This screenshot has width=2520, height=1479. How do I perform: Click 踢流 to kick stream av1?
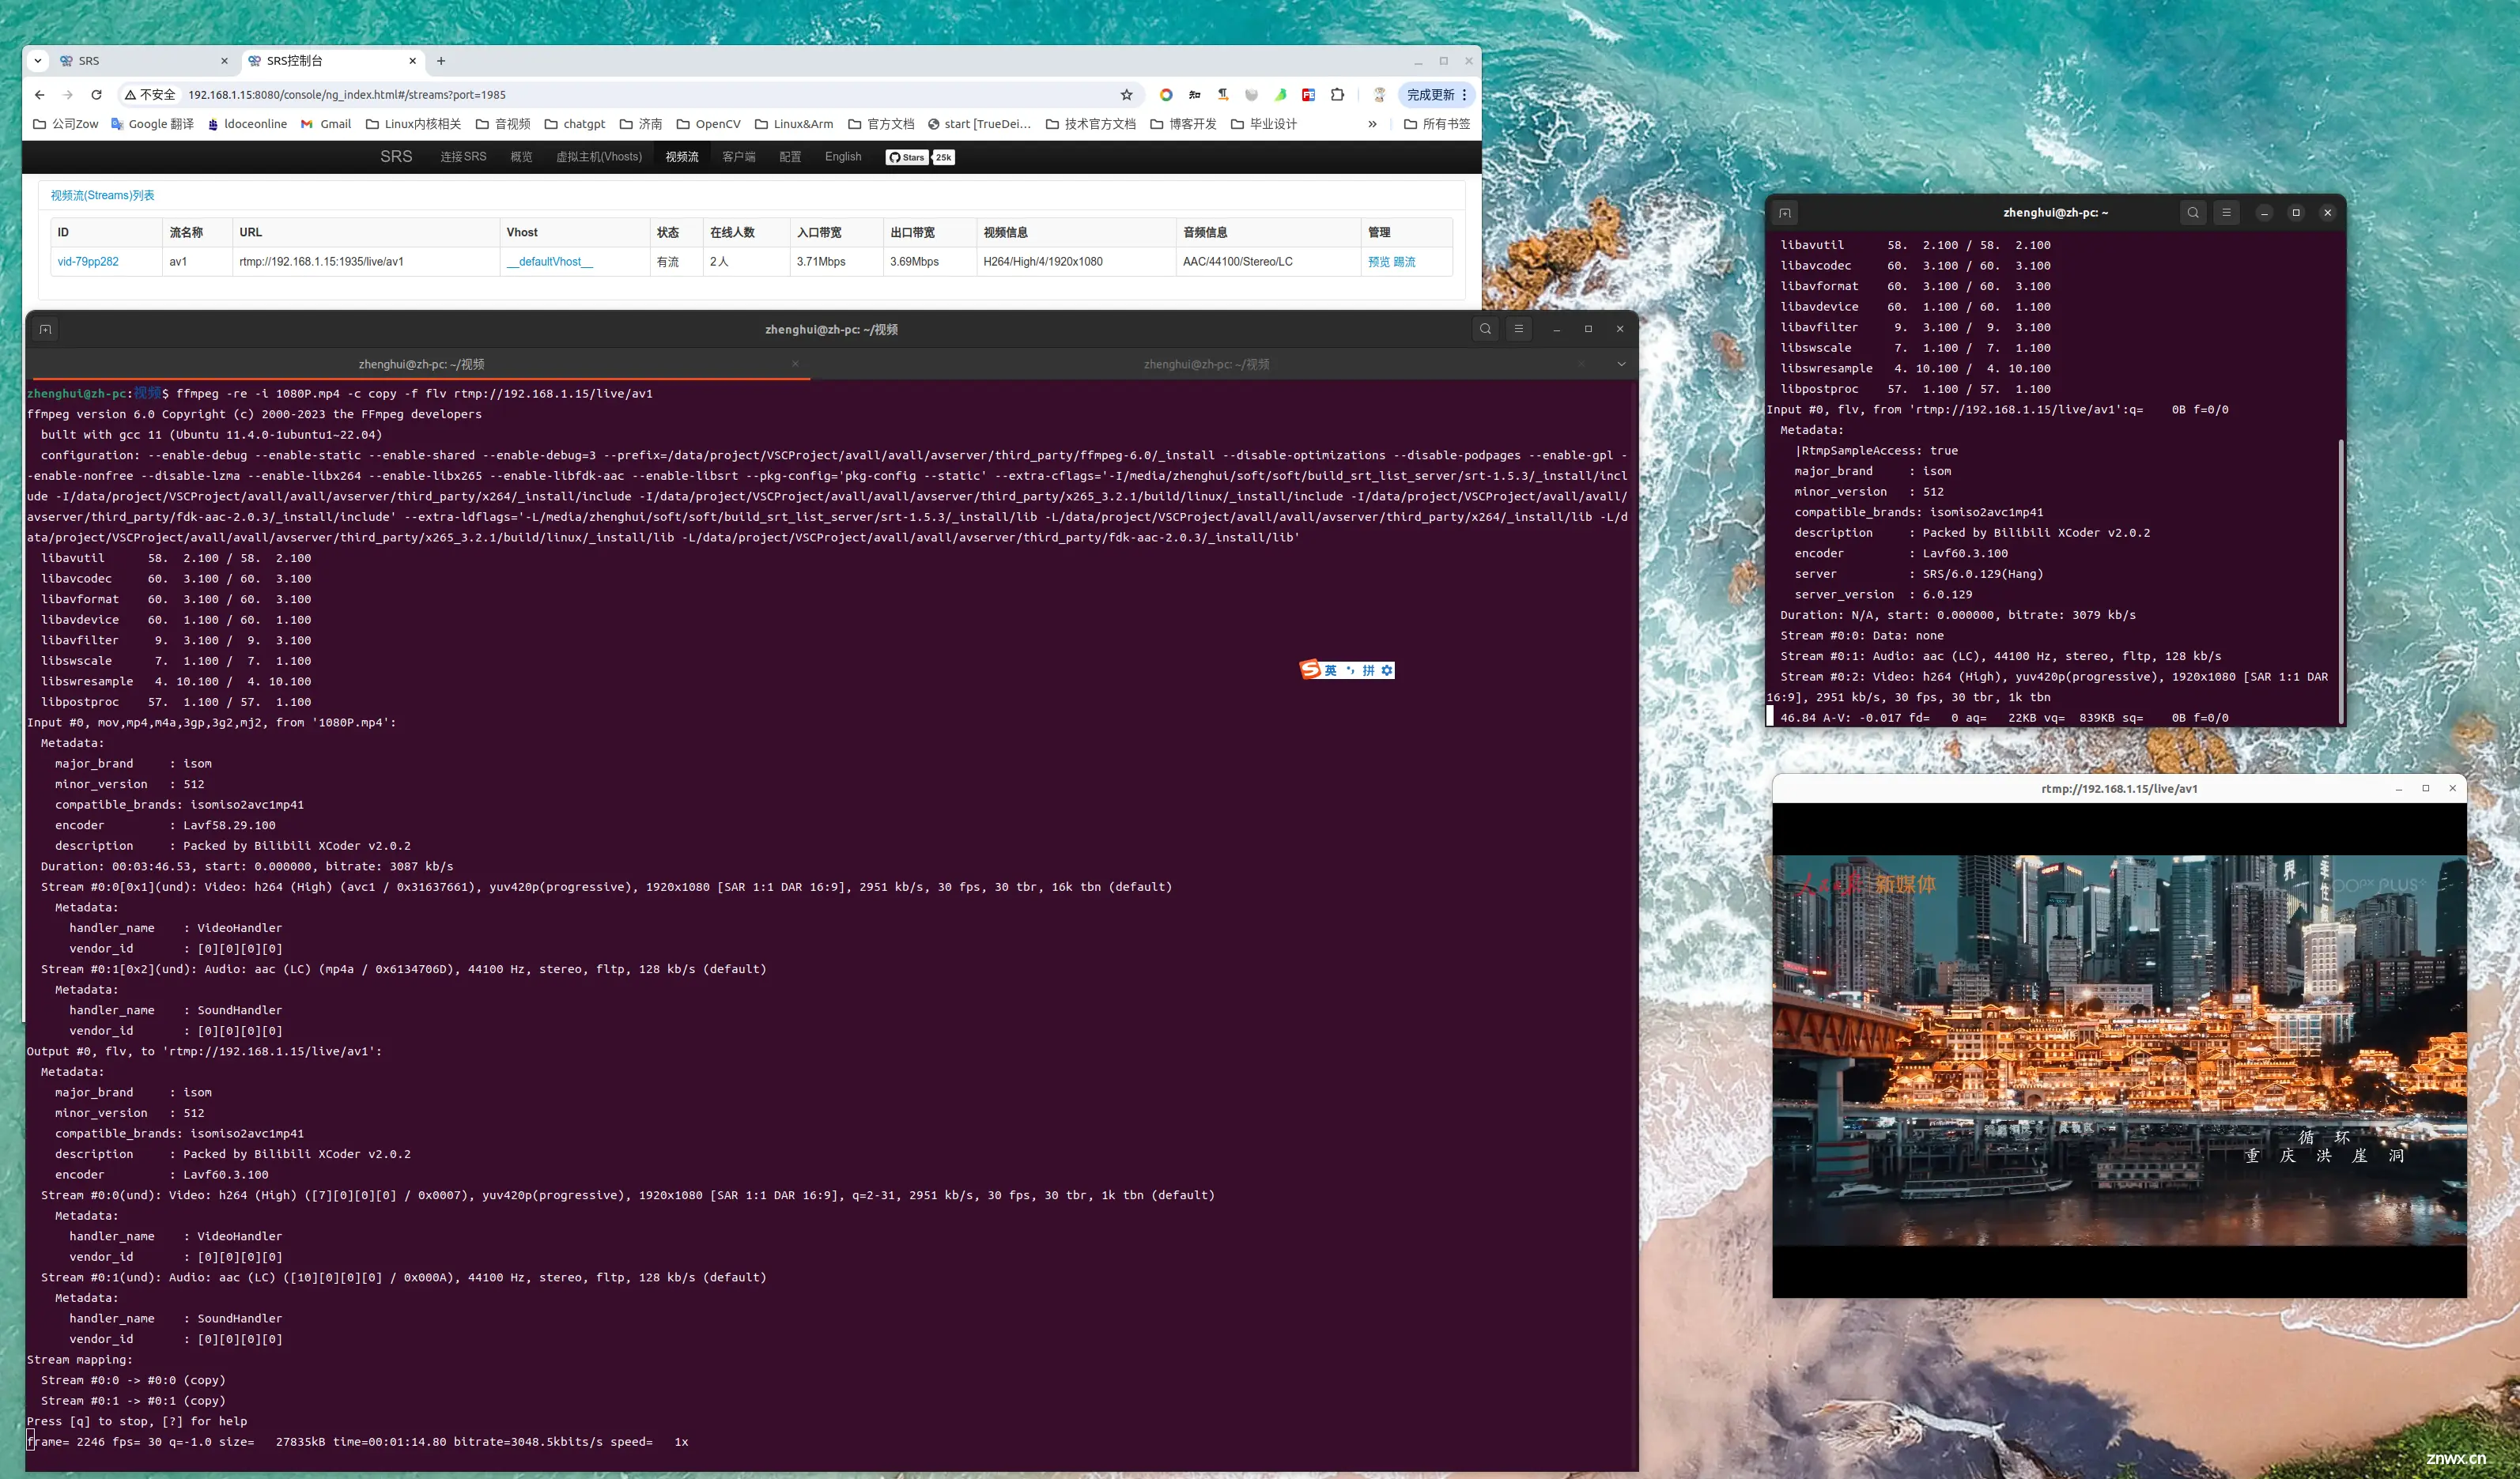1404,262
